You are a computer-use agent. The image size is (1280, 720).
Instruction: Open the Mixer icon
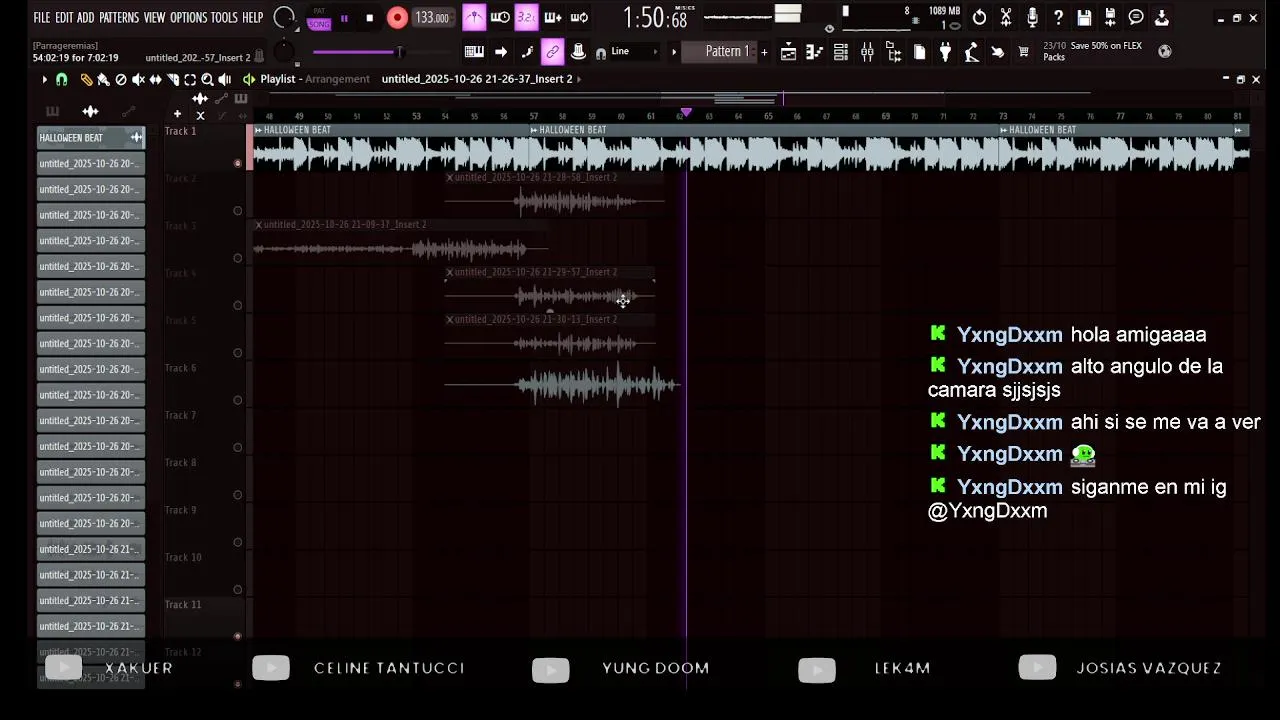tap(867, 52)
